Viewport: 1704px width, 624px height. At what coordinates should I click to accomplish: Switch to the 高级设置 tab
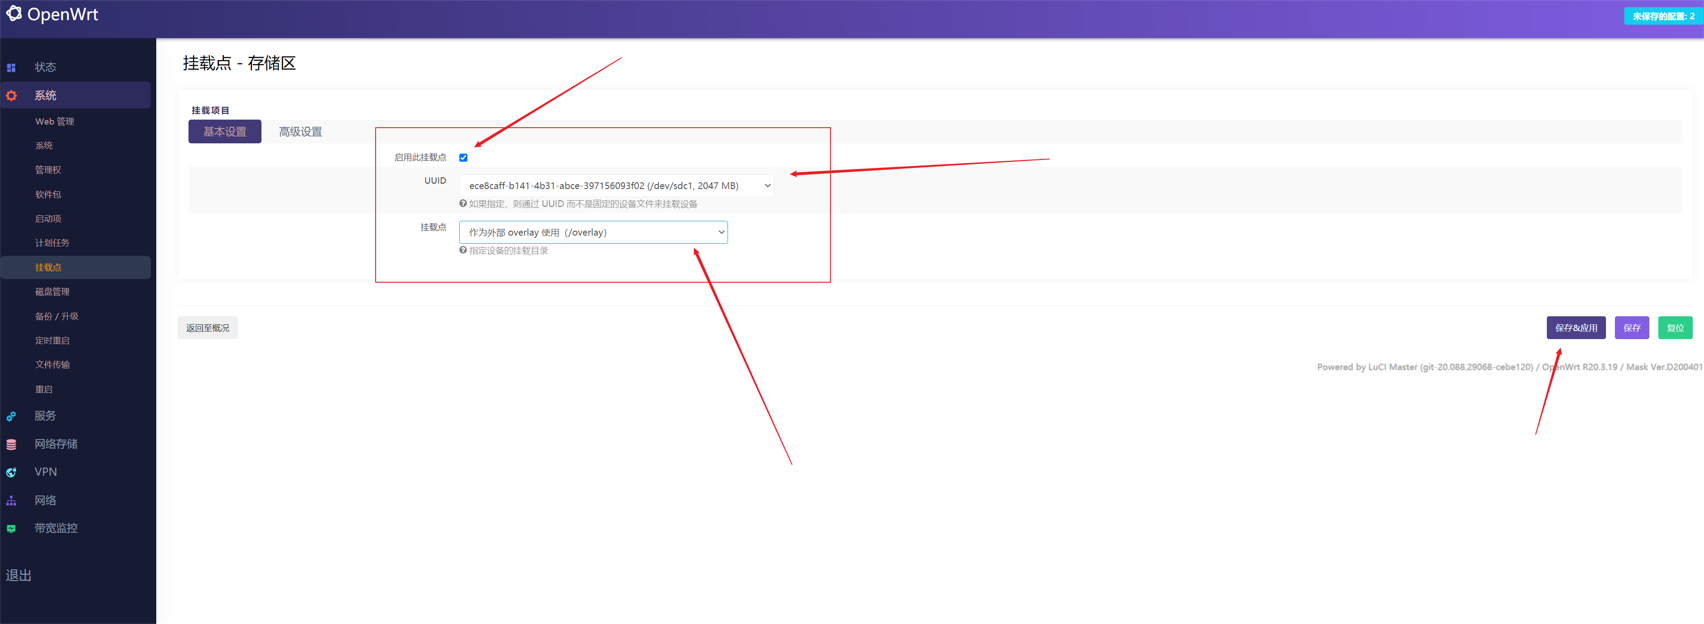(x=300, y=132)
